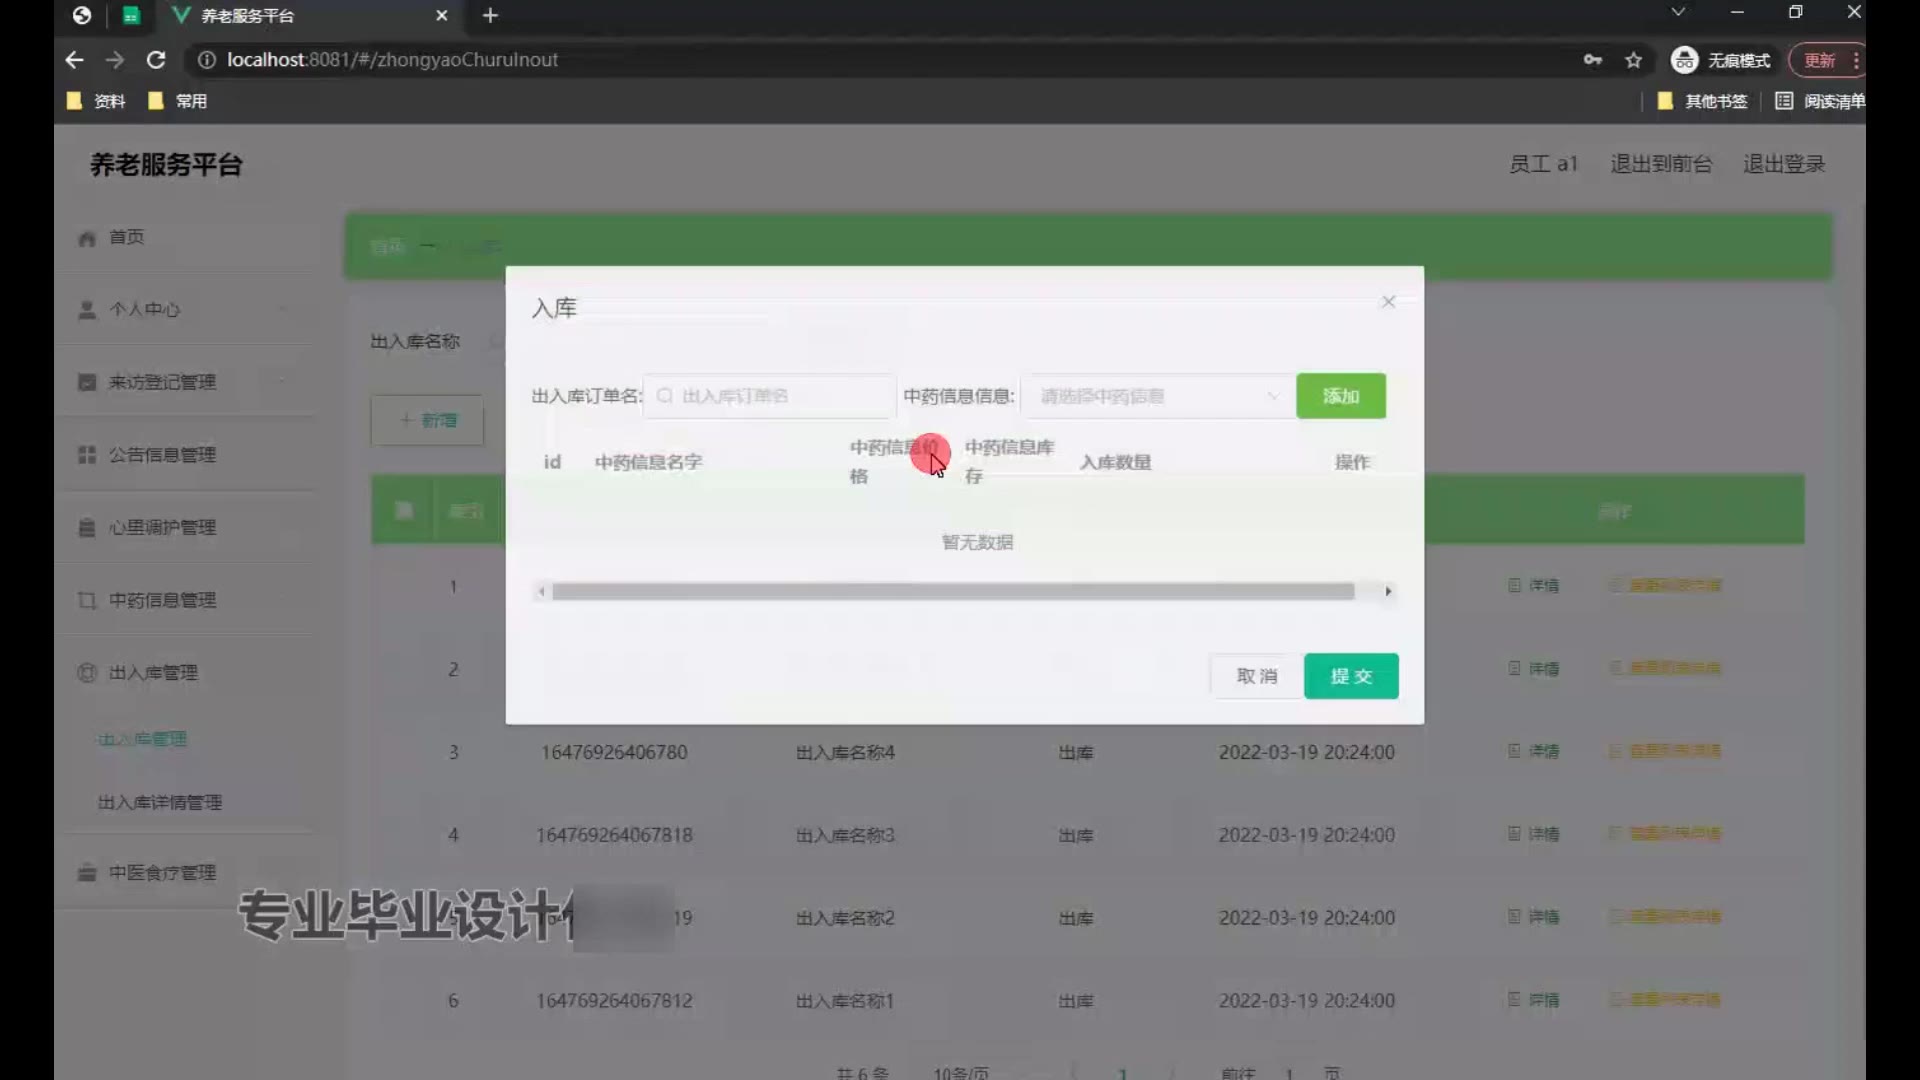Go back using the browser back arrow
This screenshot has width=1920, height=1080.
click(x=74, y=60)
